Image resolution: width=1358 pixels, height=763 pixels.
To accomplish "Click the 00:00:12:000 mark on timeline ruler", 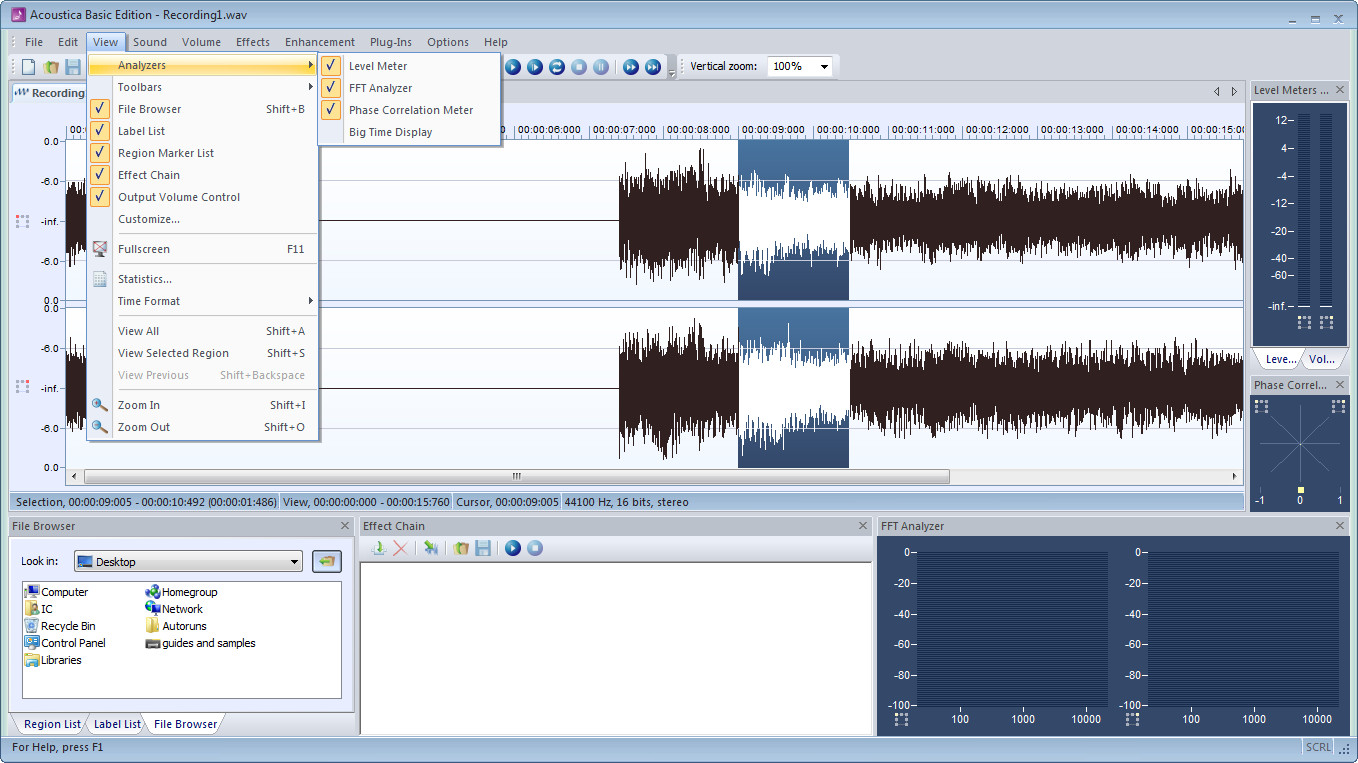I will pos(998,130).
